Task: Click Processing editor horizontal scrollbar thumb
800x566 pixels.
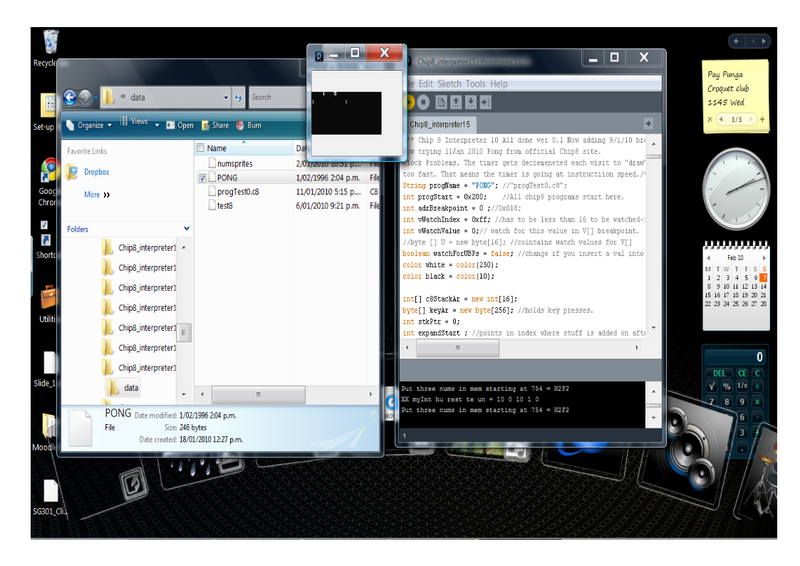Action: coord(458,348)
